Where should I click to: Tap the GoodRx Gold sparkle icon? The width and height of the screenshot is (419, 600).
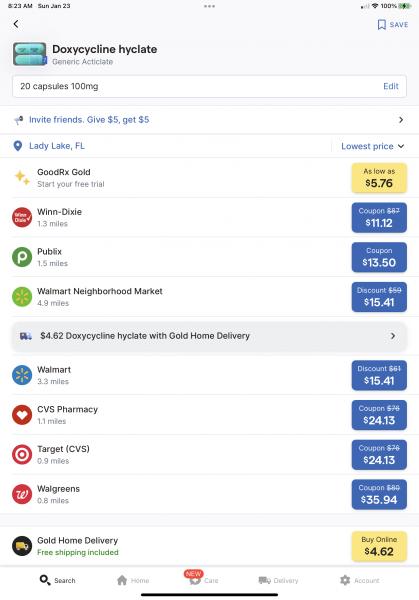click(x=22, y=178)
